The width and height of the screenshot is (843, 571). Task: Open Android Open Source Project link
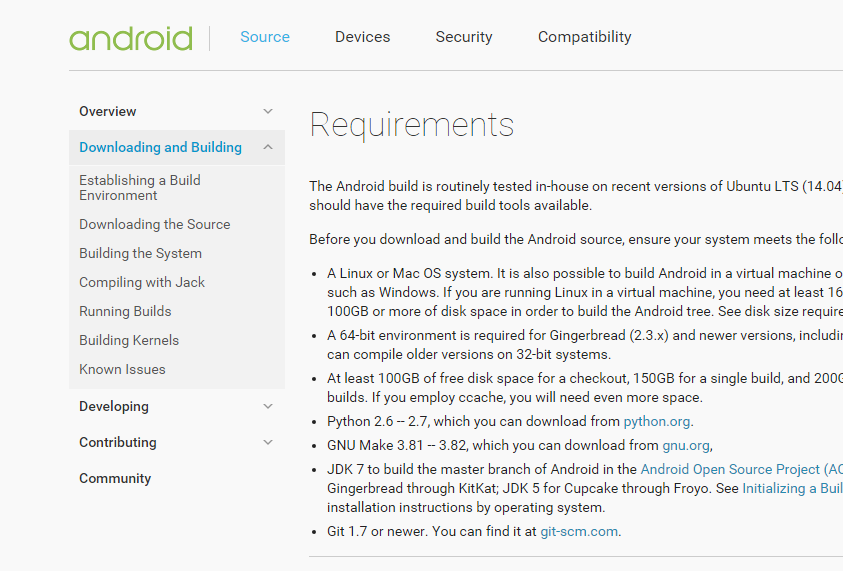click(741, 469)
